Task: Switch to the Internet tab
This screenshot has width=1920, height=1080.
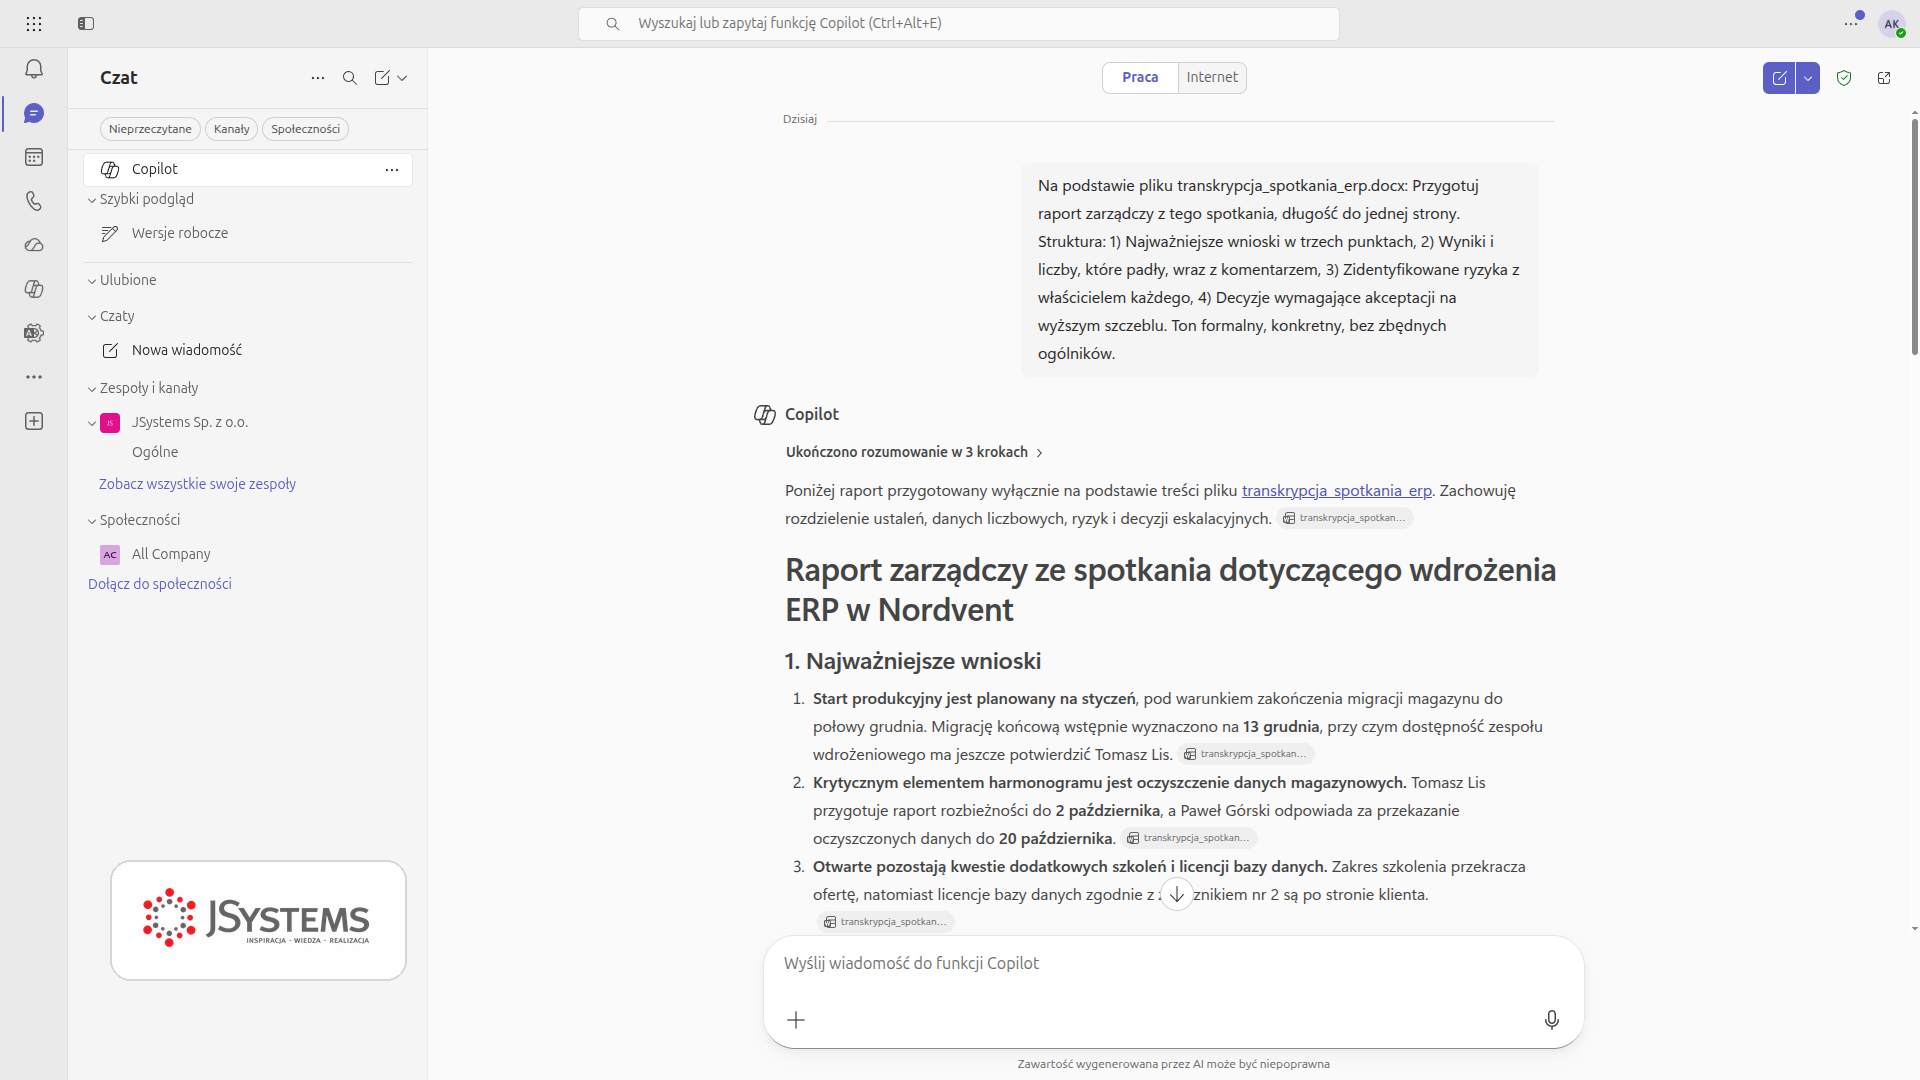Action: pos(1212,77)
